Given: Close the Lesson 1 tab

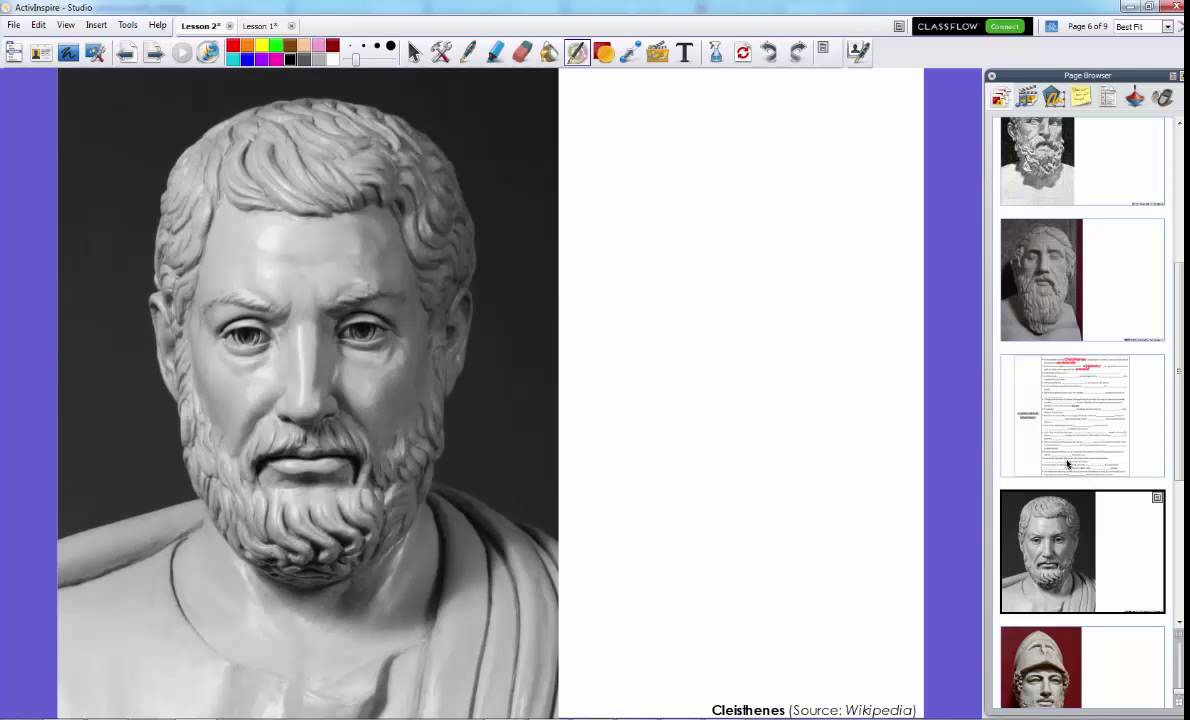Looking at the screenshot, I should point(291,26).
